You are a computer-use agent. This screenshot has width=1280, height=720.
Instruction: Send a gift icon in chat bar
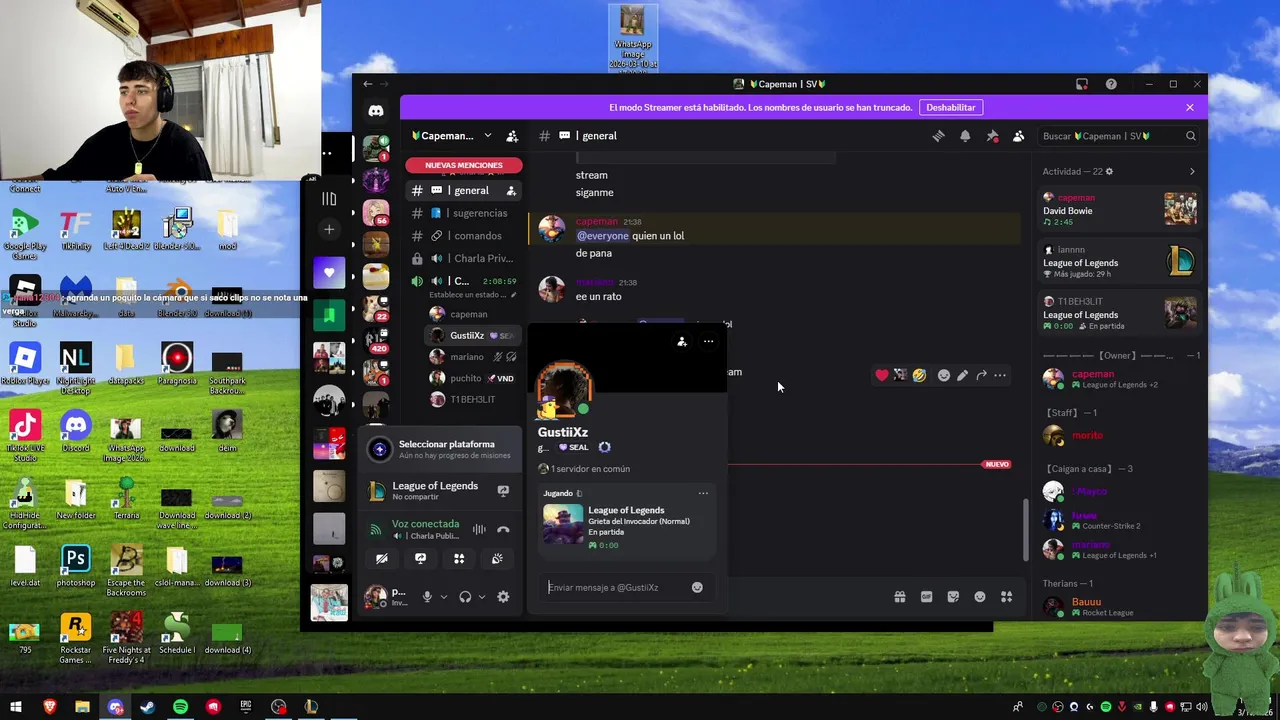(899, 597)
